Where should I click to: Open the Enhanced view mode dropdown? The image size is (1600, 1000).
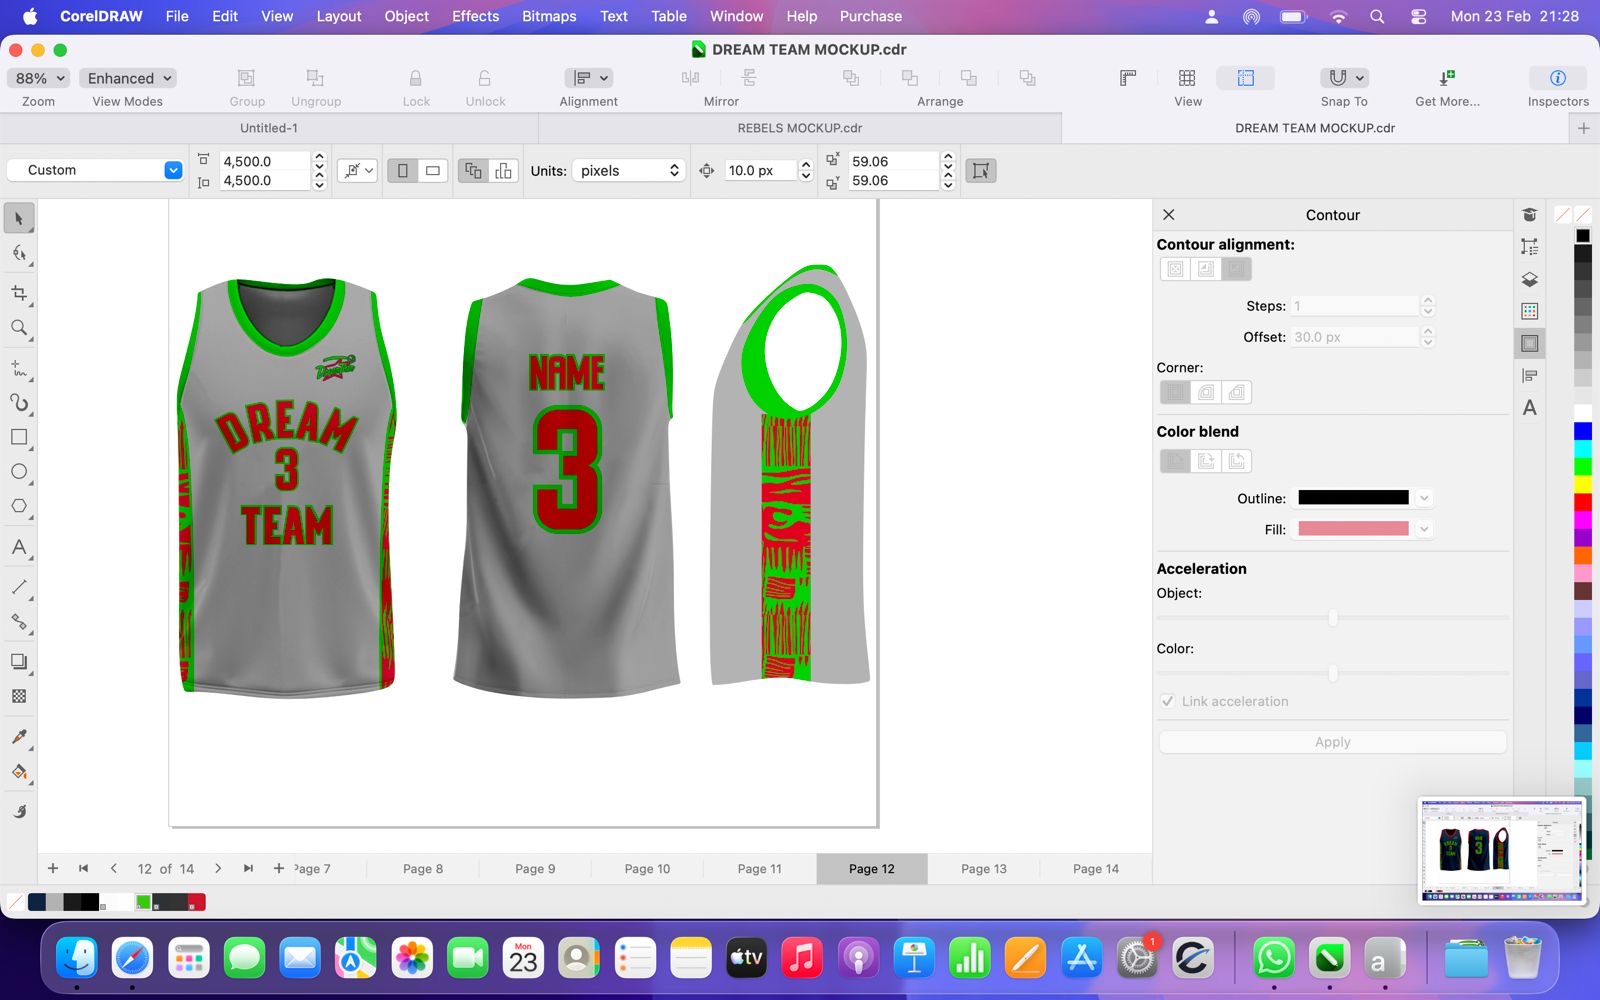click(x=129, y=78)
